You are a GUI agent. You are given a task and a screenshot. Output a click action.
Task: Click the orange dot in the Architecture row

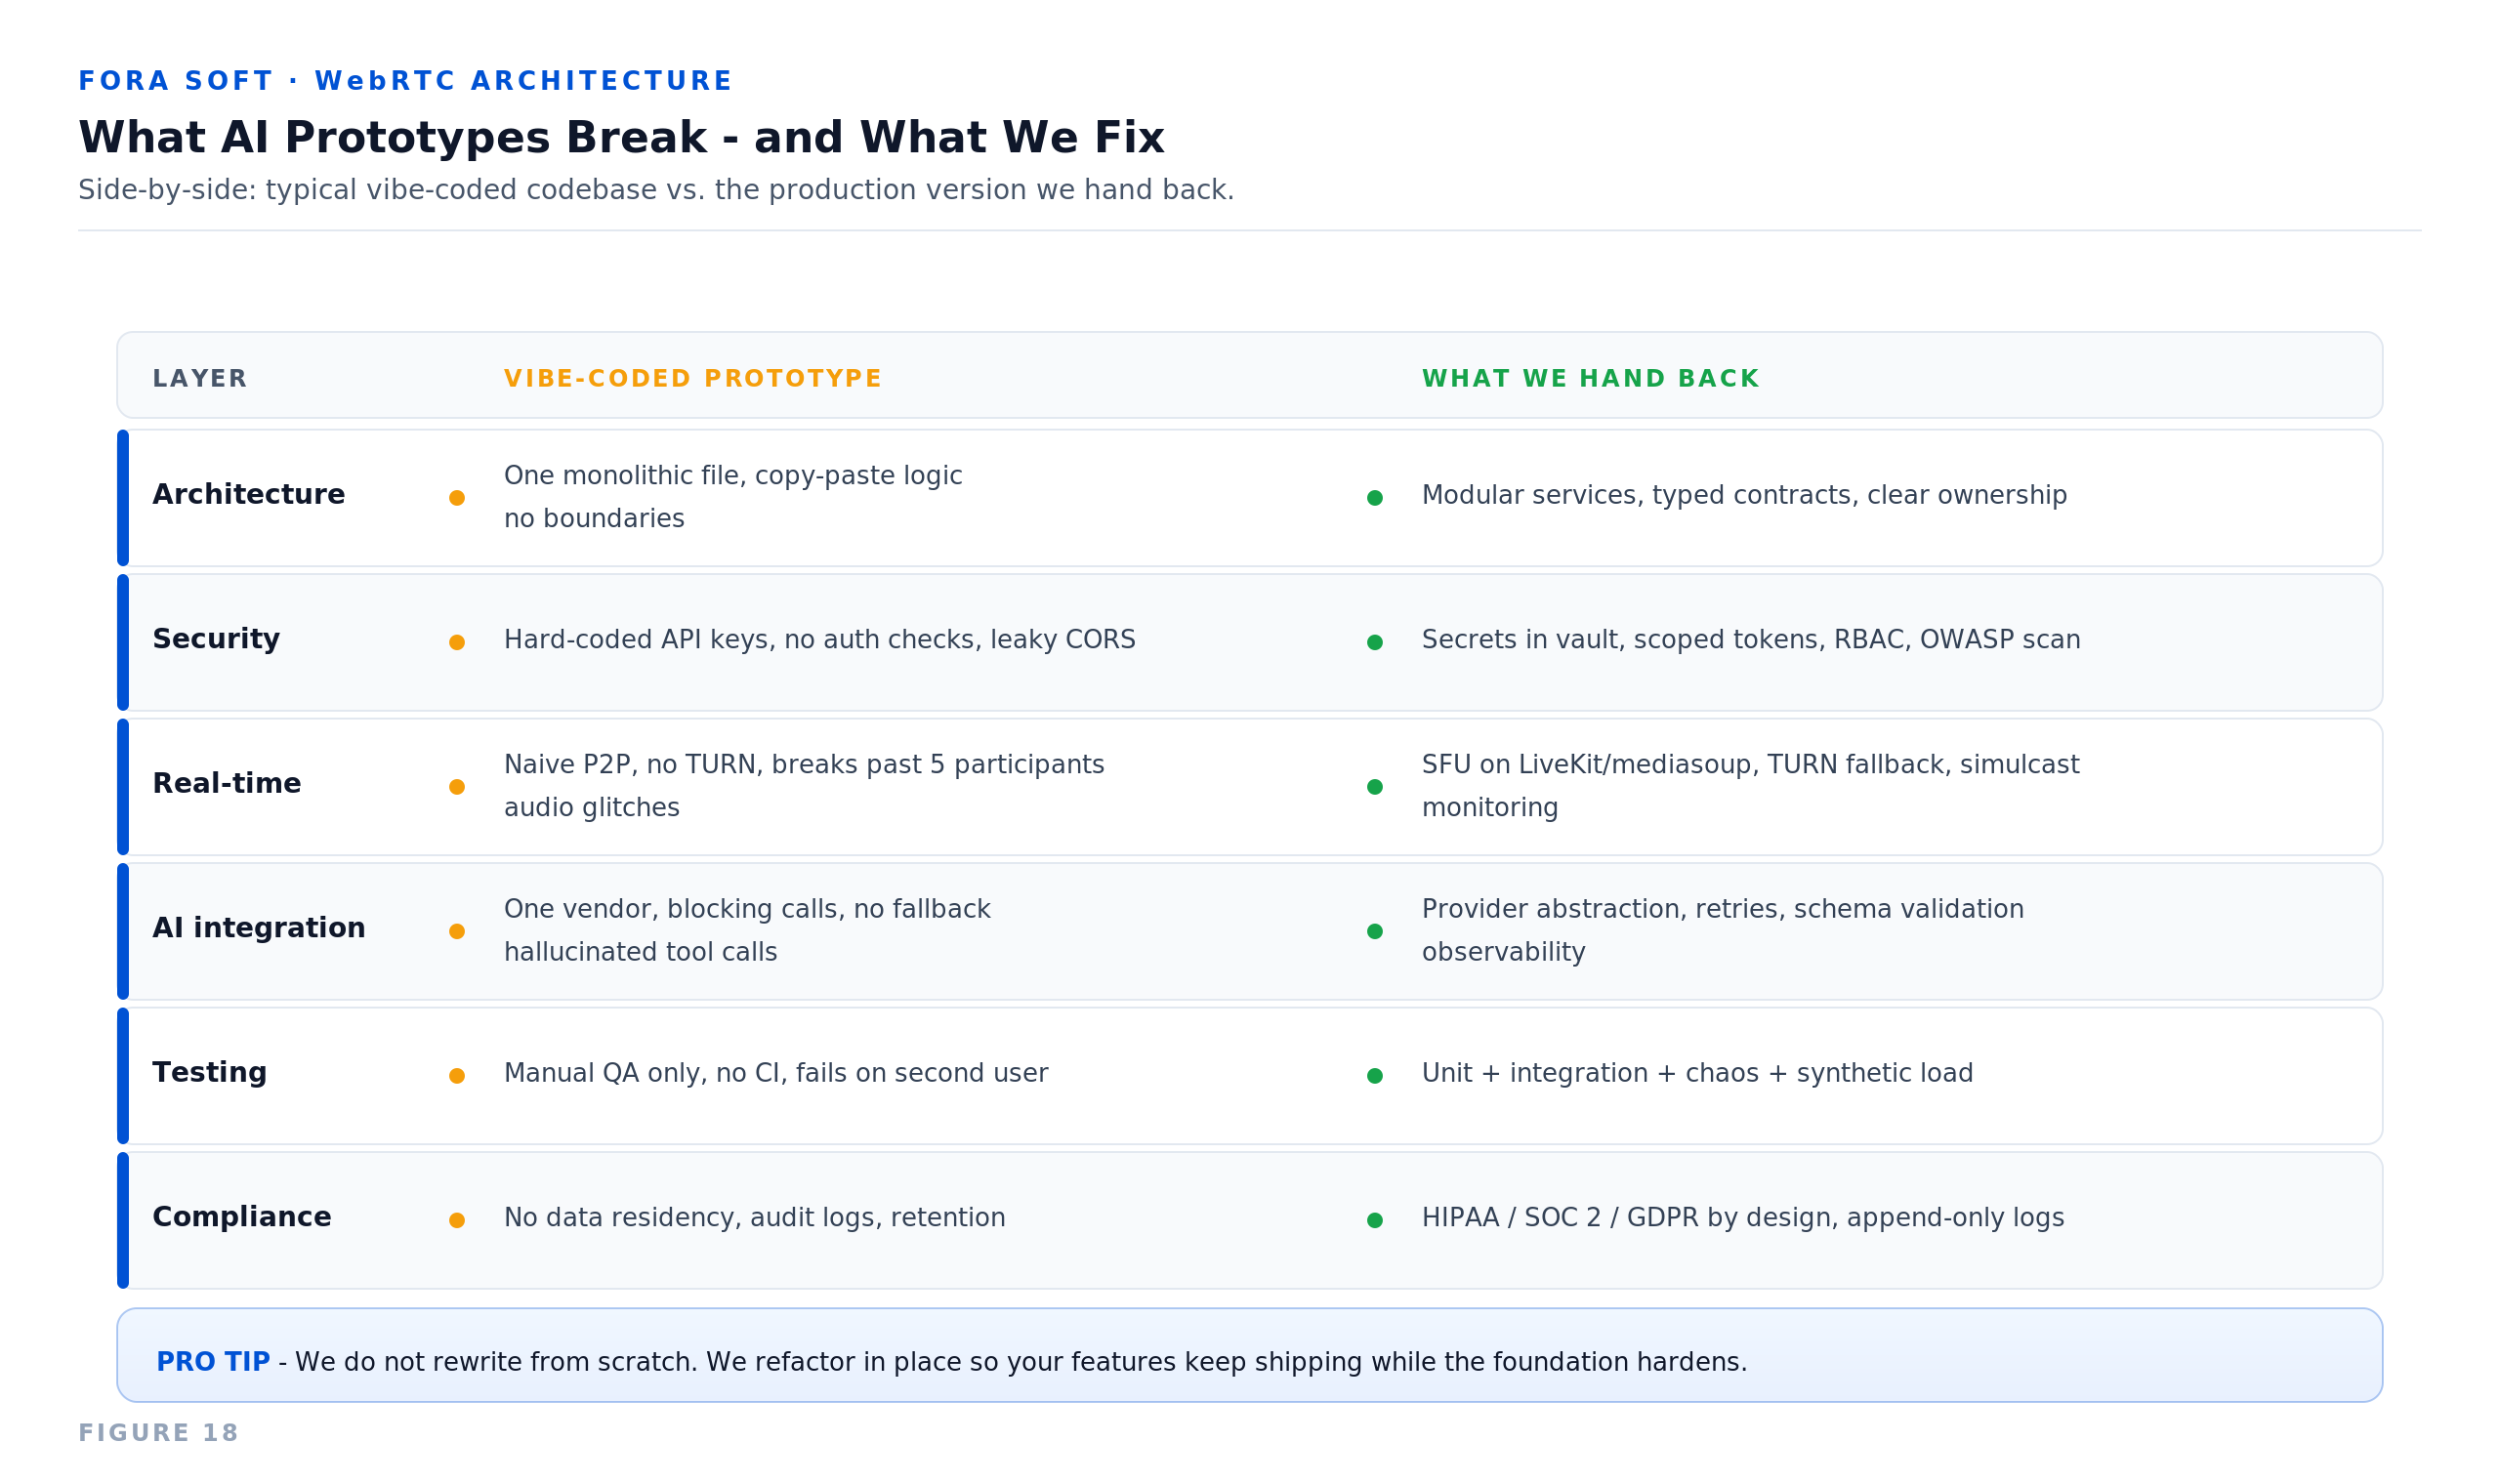click(x=457, y=498)
